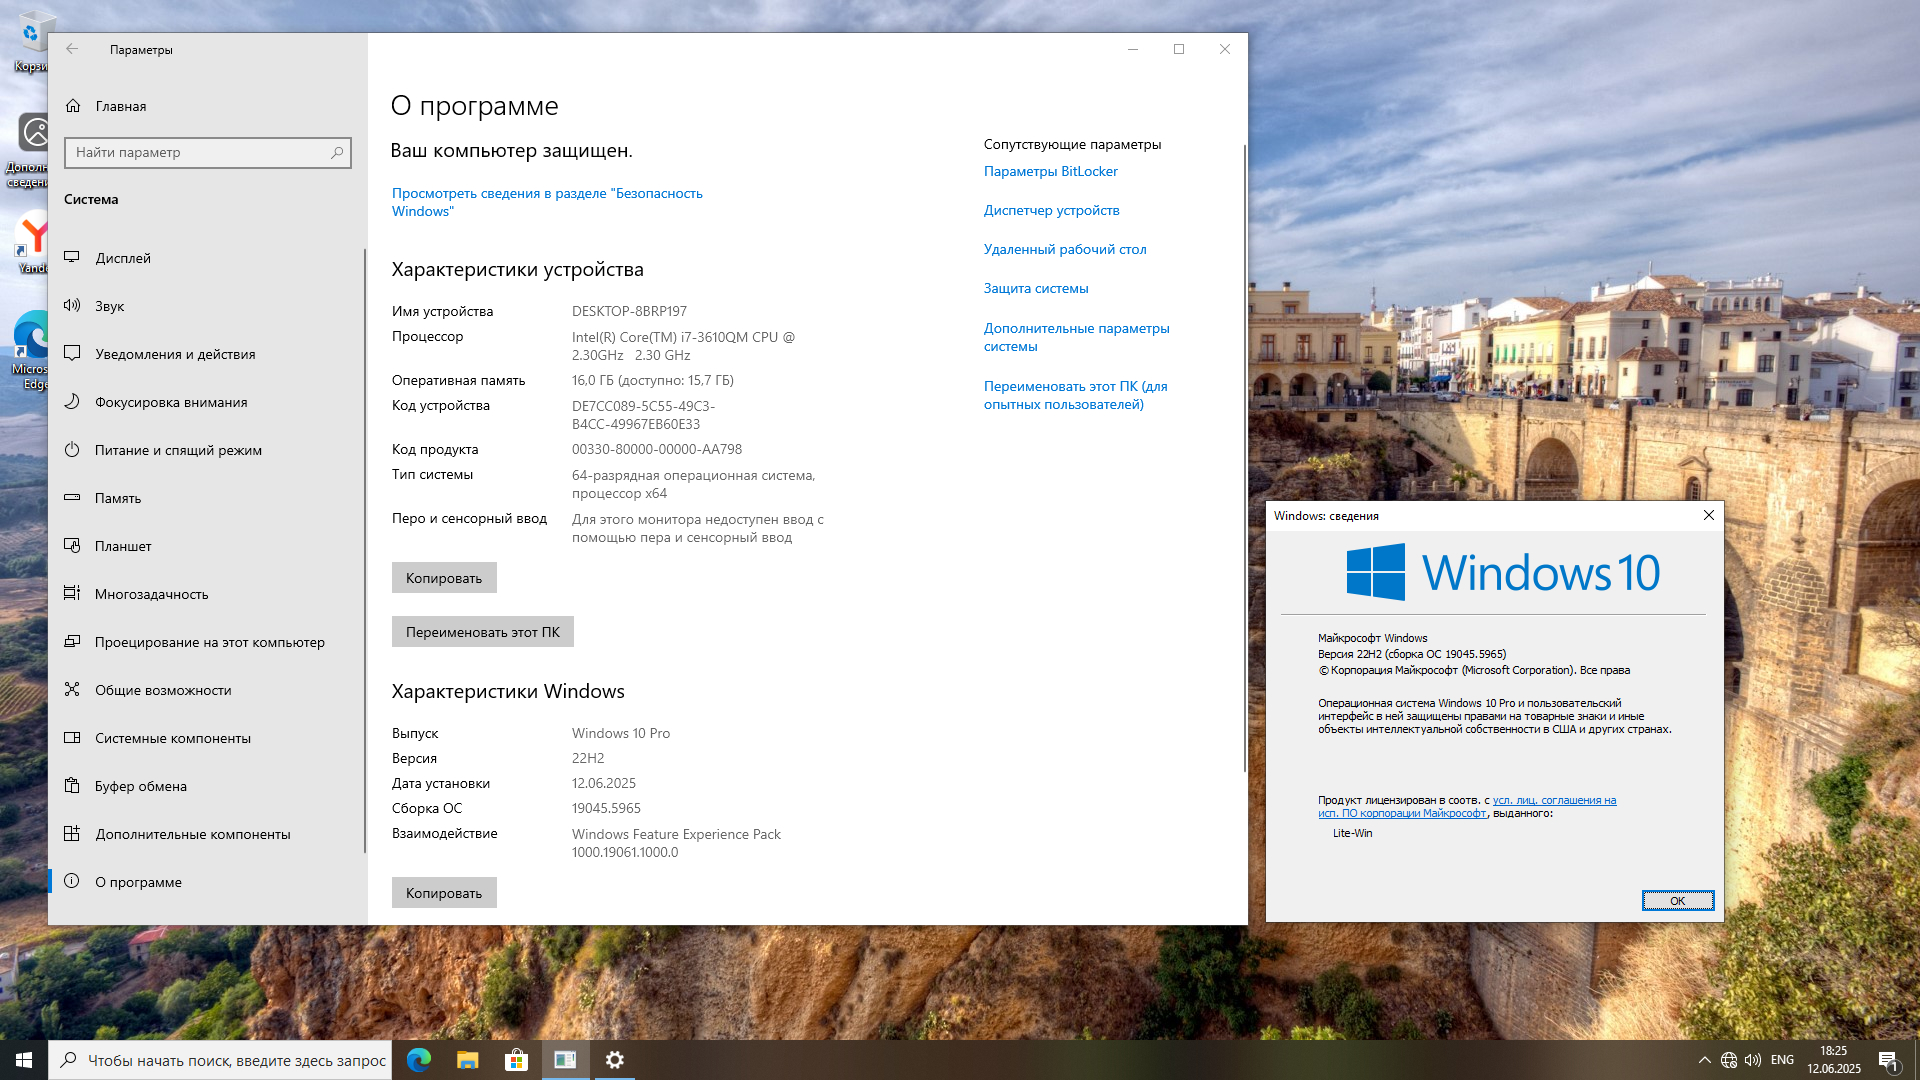Viewport: 1920px width, 1080px height.
Task: Select the Notifications and actions section
Action: click(x=175, y=354)
